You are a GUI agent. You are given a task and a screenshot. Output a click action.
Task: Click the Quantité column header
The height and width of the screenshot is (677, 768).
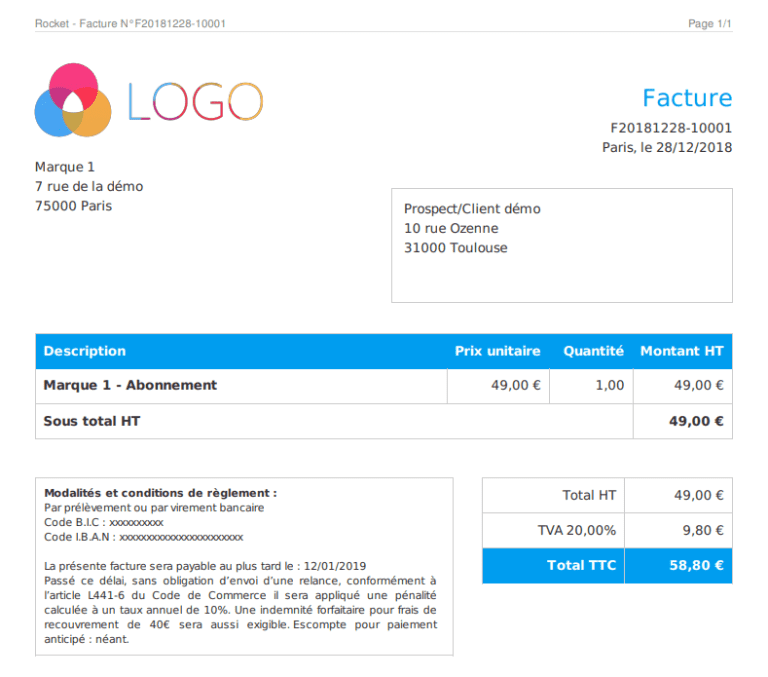point(594,351)
